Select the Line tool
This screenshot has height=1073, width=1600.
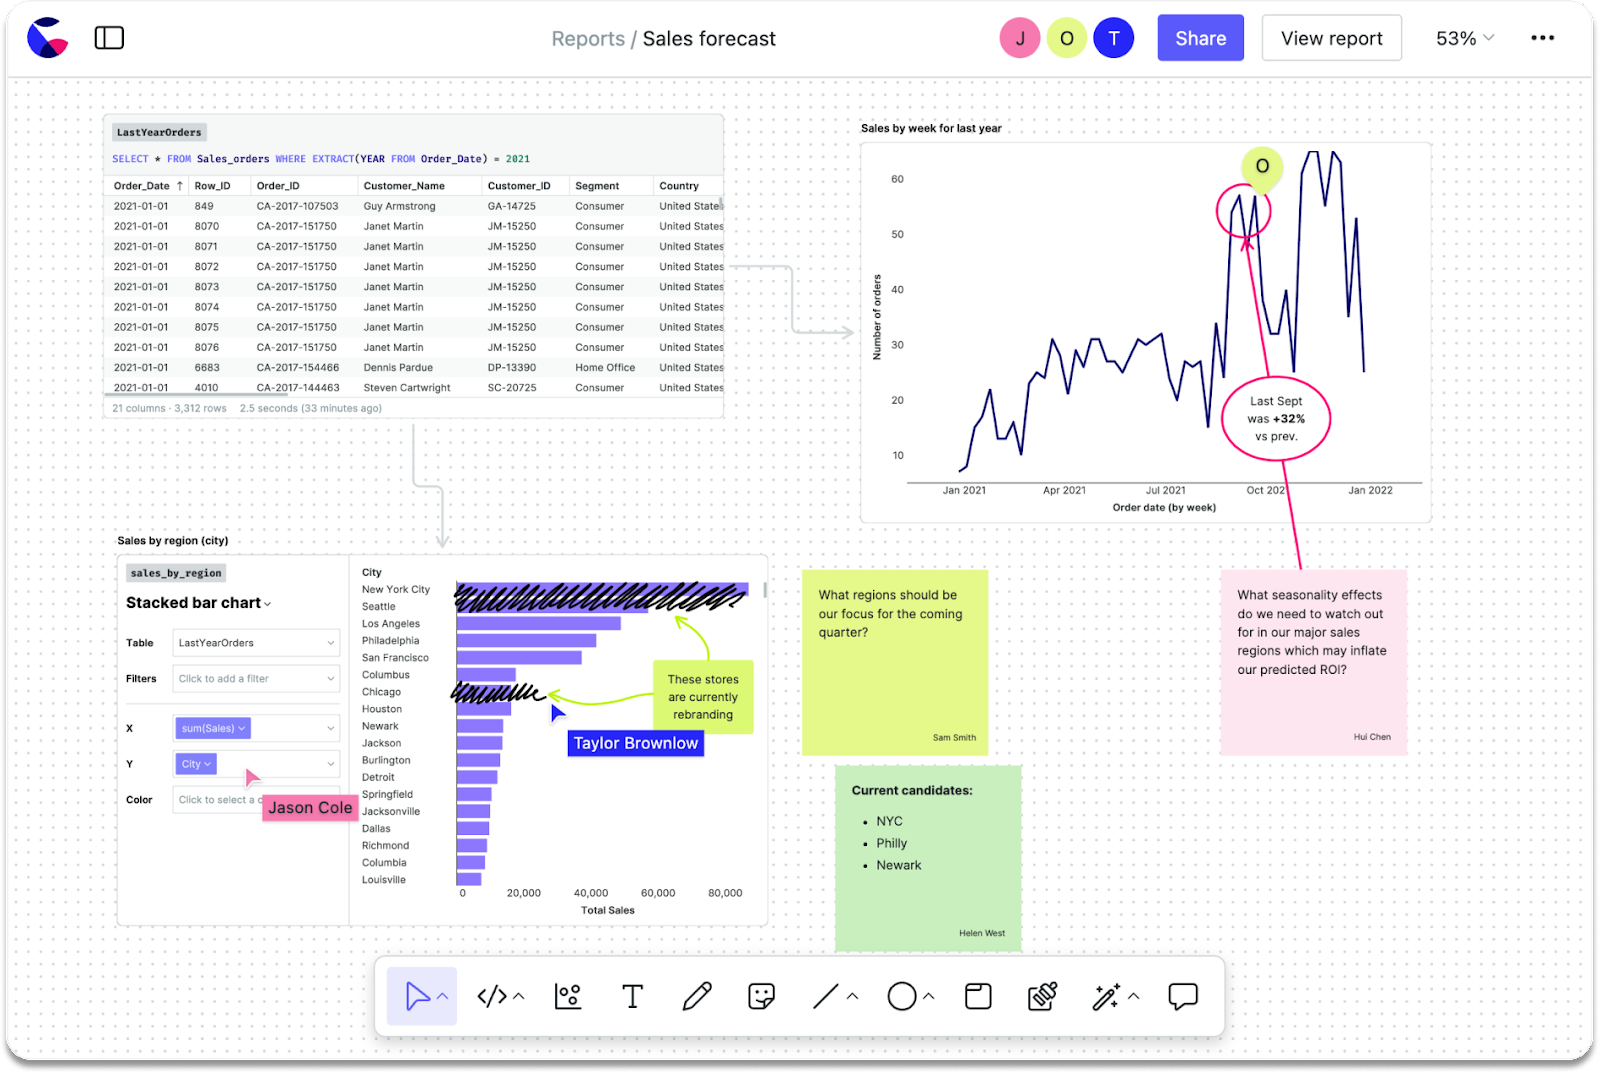[826, 996]
